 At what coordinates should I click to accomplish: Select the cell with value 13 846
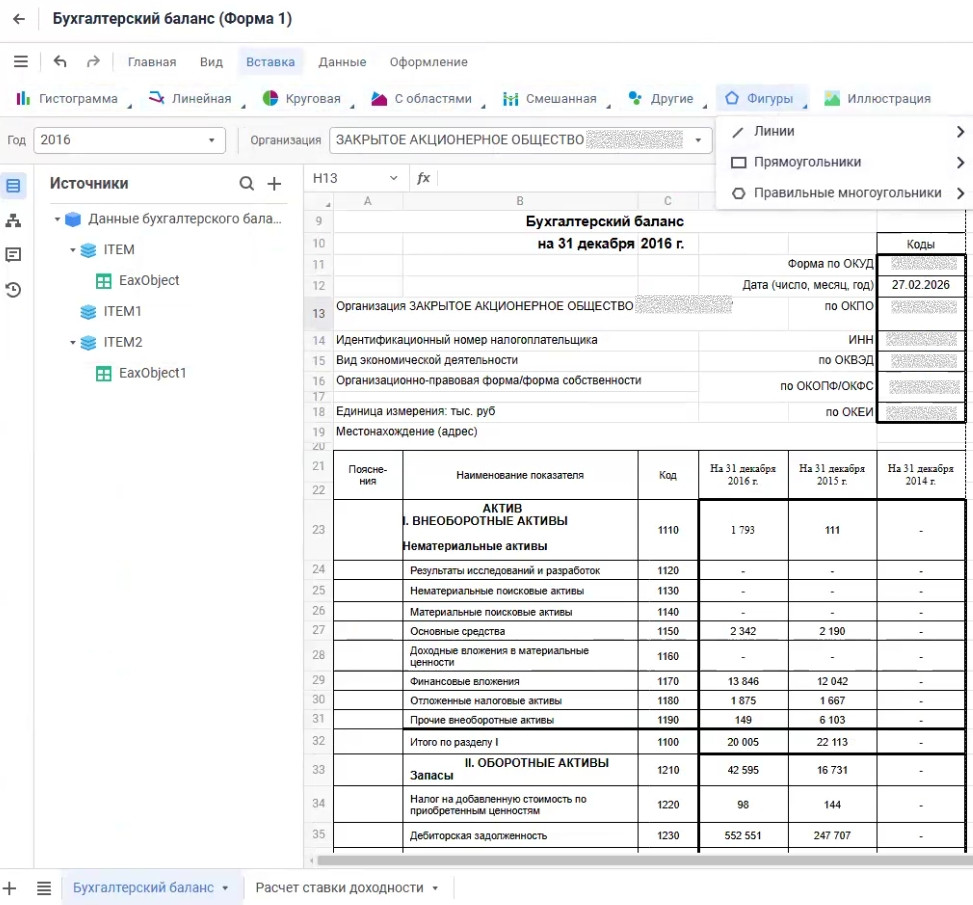click(743, 682)
